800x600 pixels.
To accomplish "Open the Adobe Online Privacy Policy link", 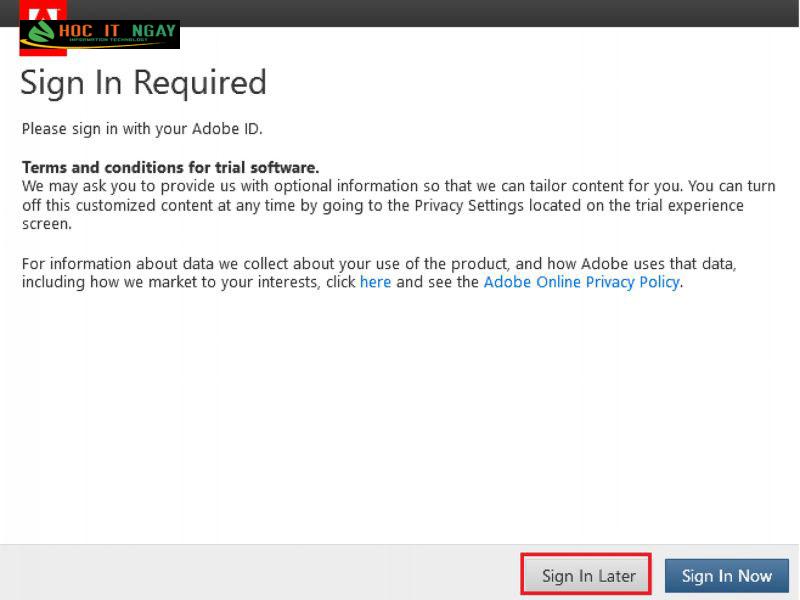I will [x=582, y=282].
